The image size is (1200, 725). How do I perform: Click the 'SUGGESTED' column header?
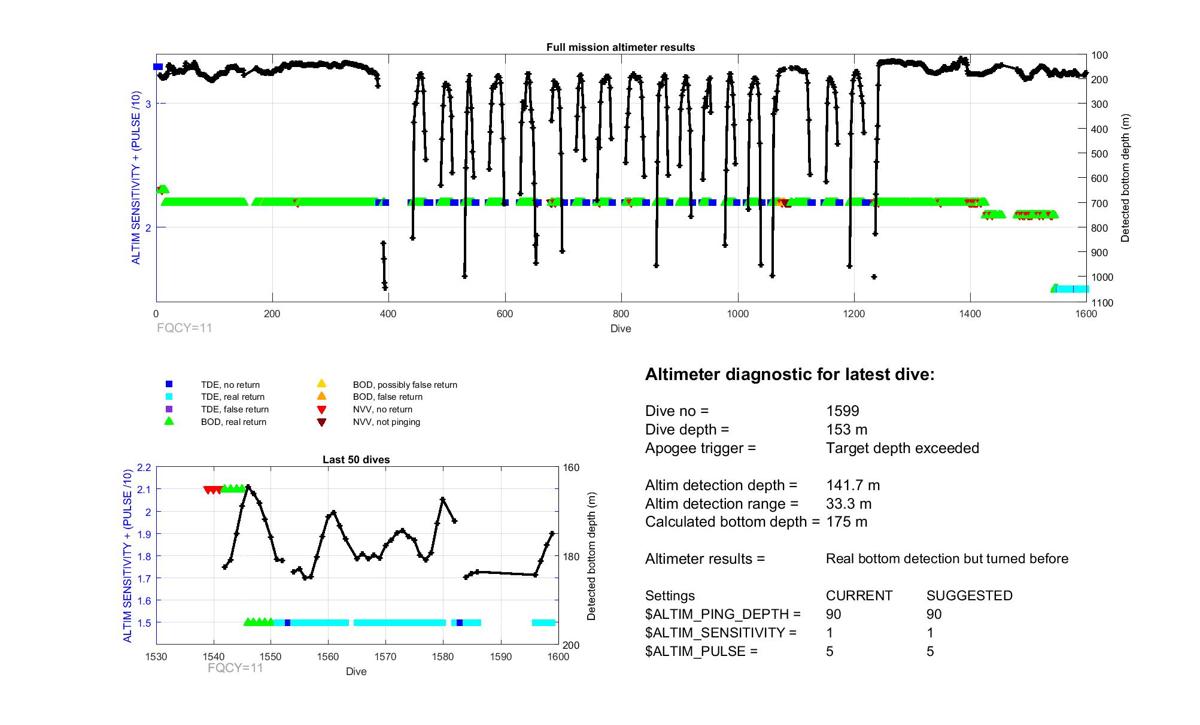point(969,596)
